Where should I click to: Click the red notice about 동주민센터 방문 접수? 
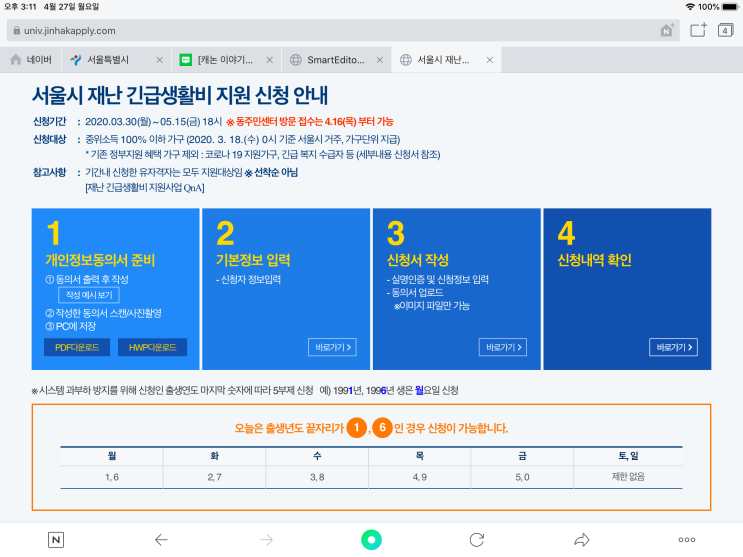coord(310,122)
